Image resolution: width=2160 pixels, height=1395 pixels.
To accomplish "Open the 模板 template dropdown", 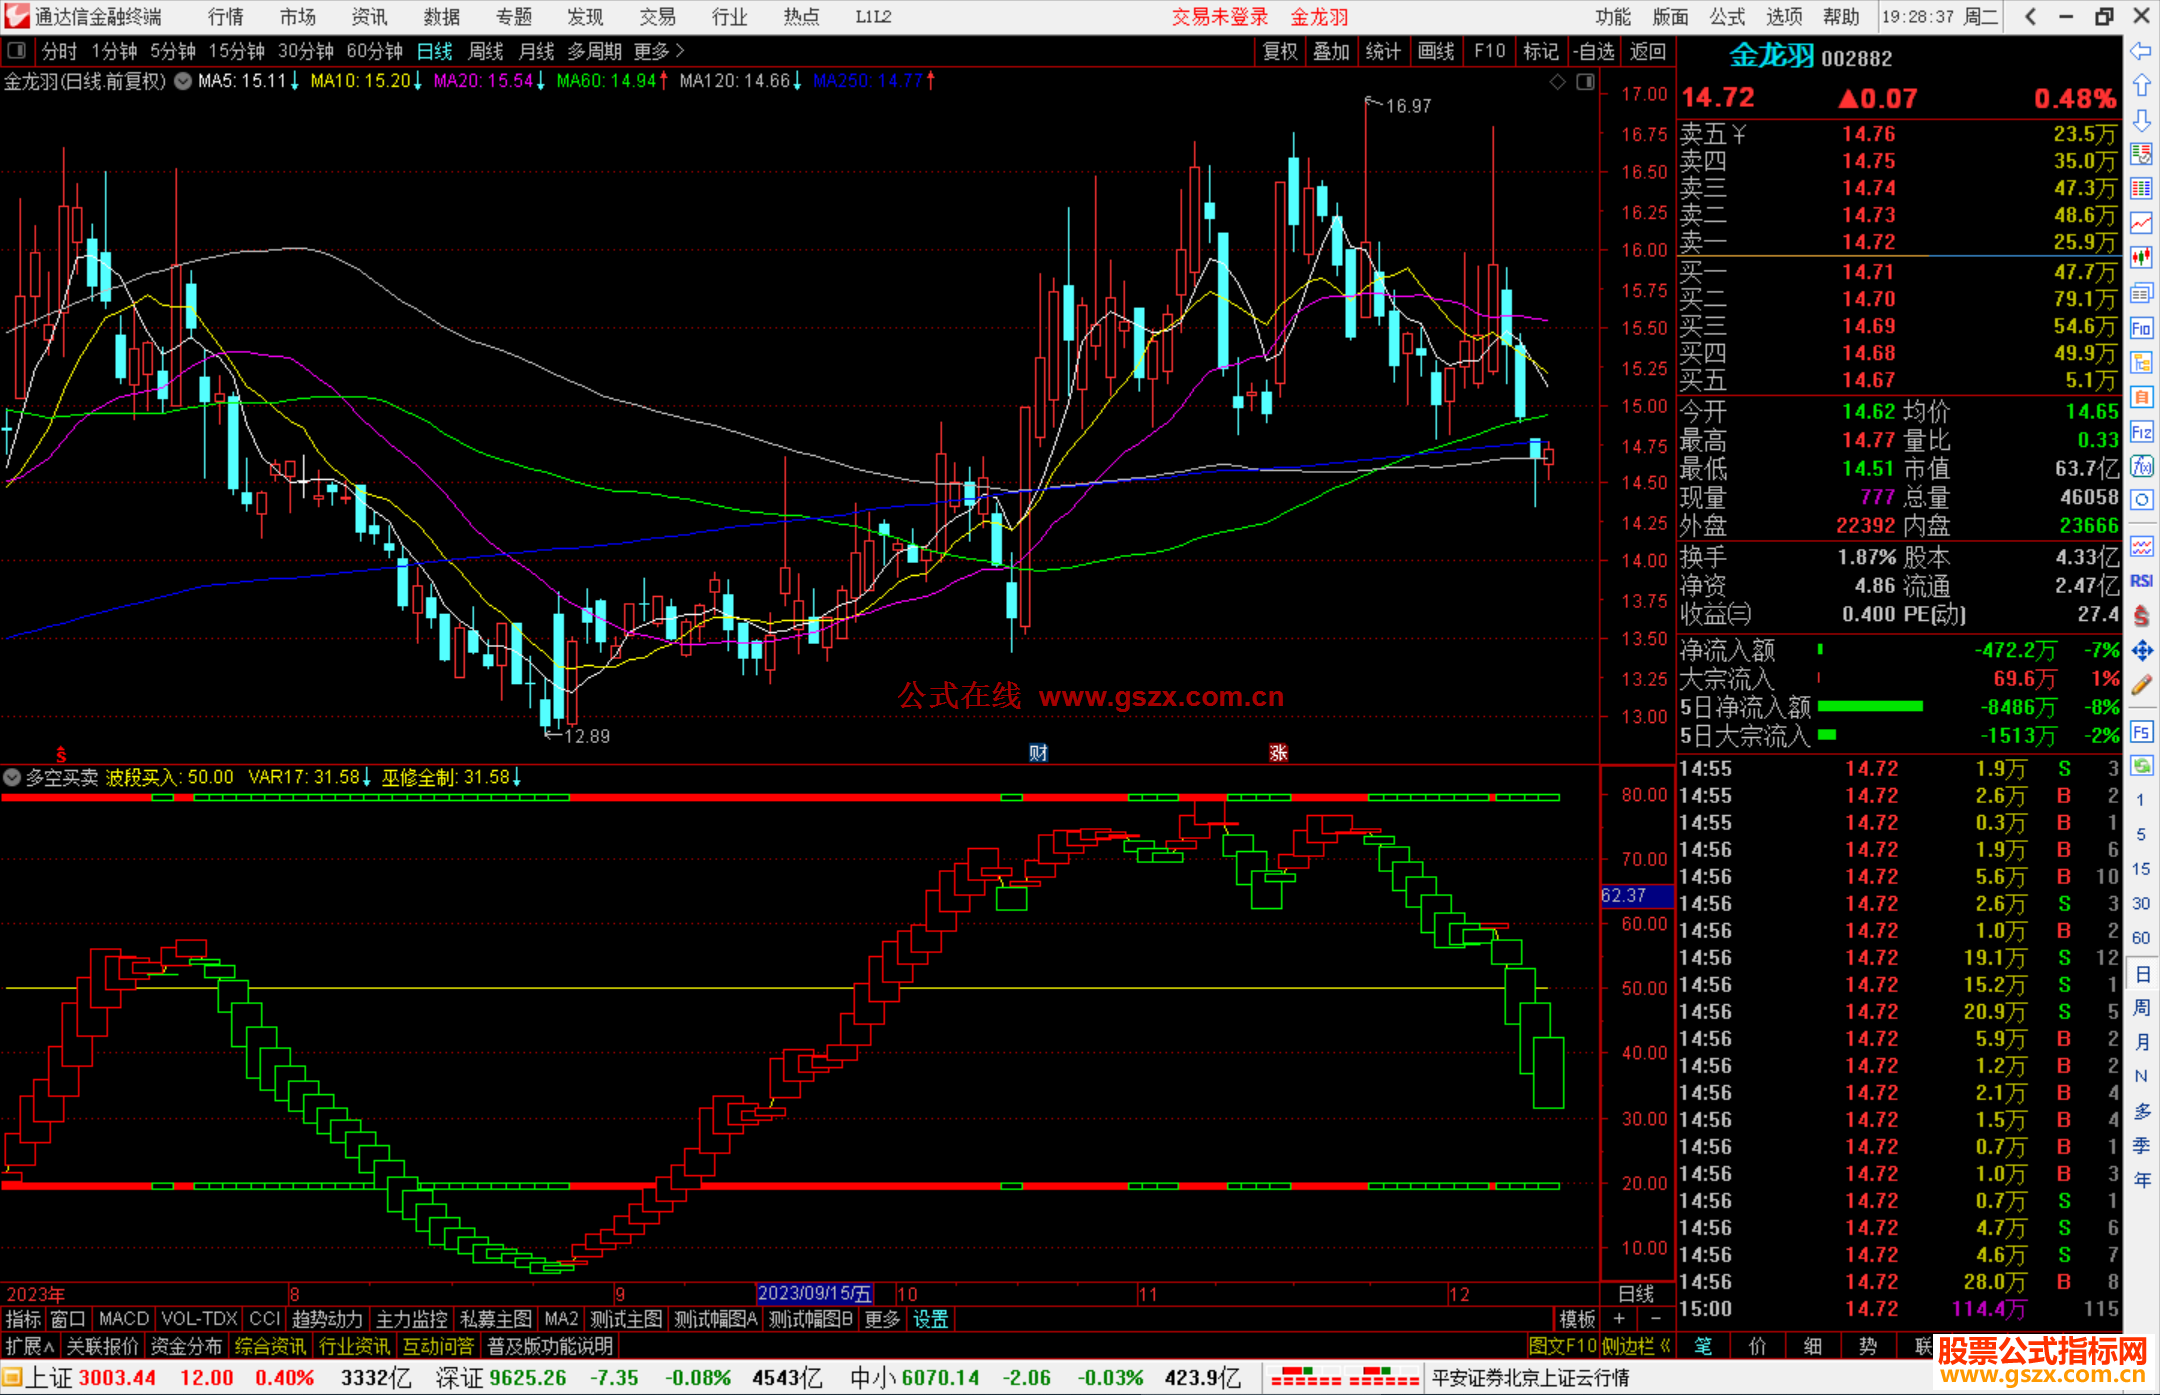I will pyautogui.click(x=1577, y=1319).
